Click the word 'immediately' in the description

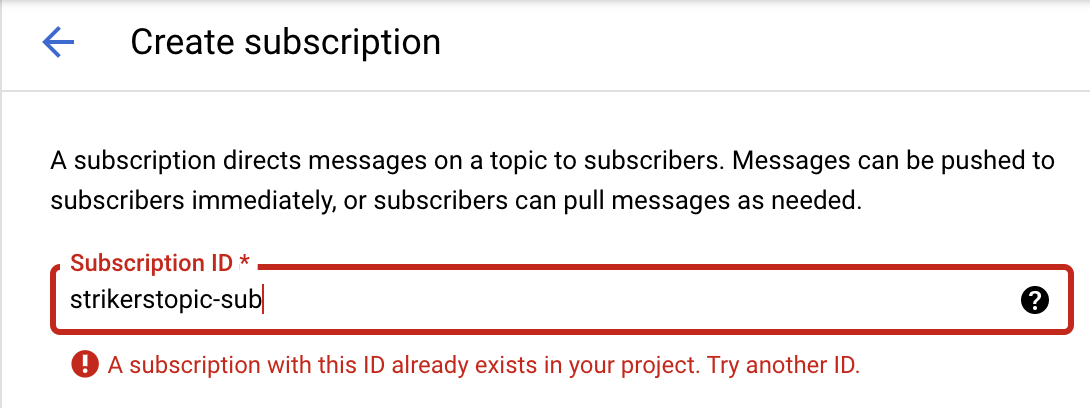[x=253, y=200]
